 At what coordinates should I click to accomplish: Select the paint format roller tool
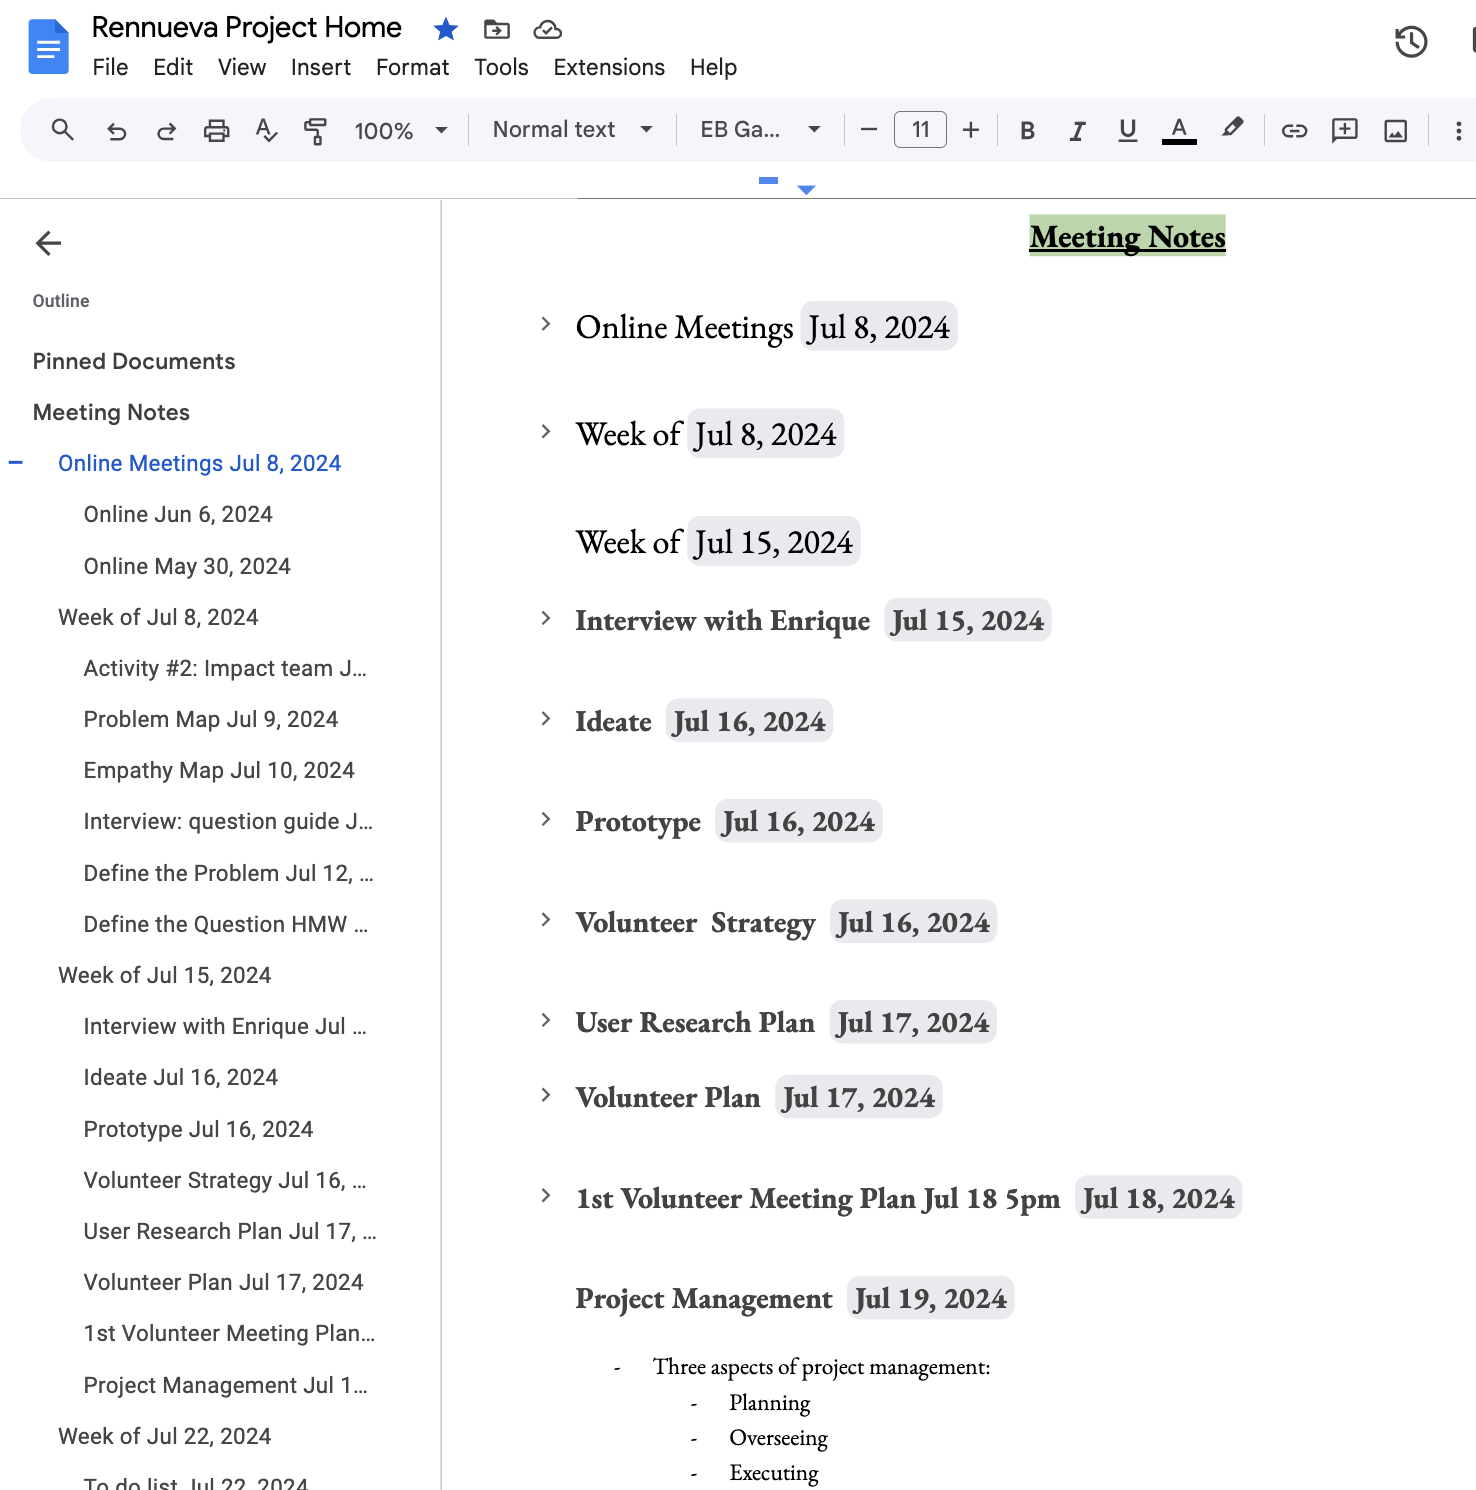tap(315, 131)
